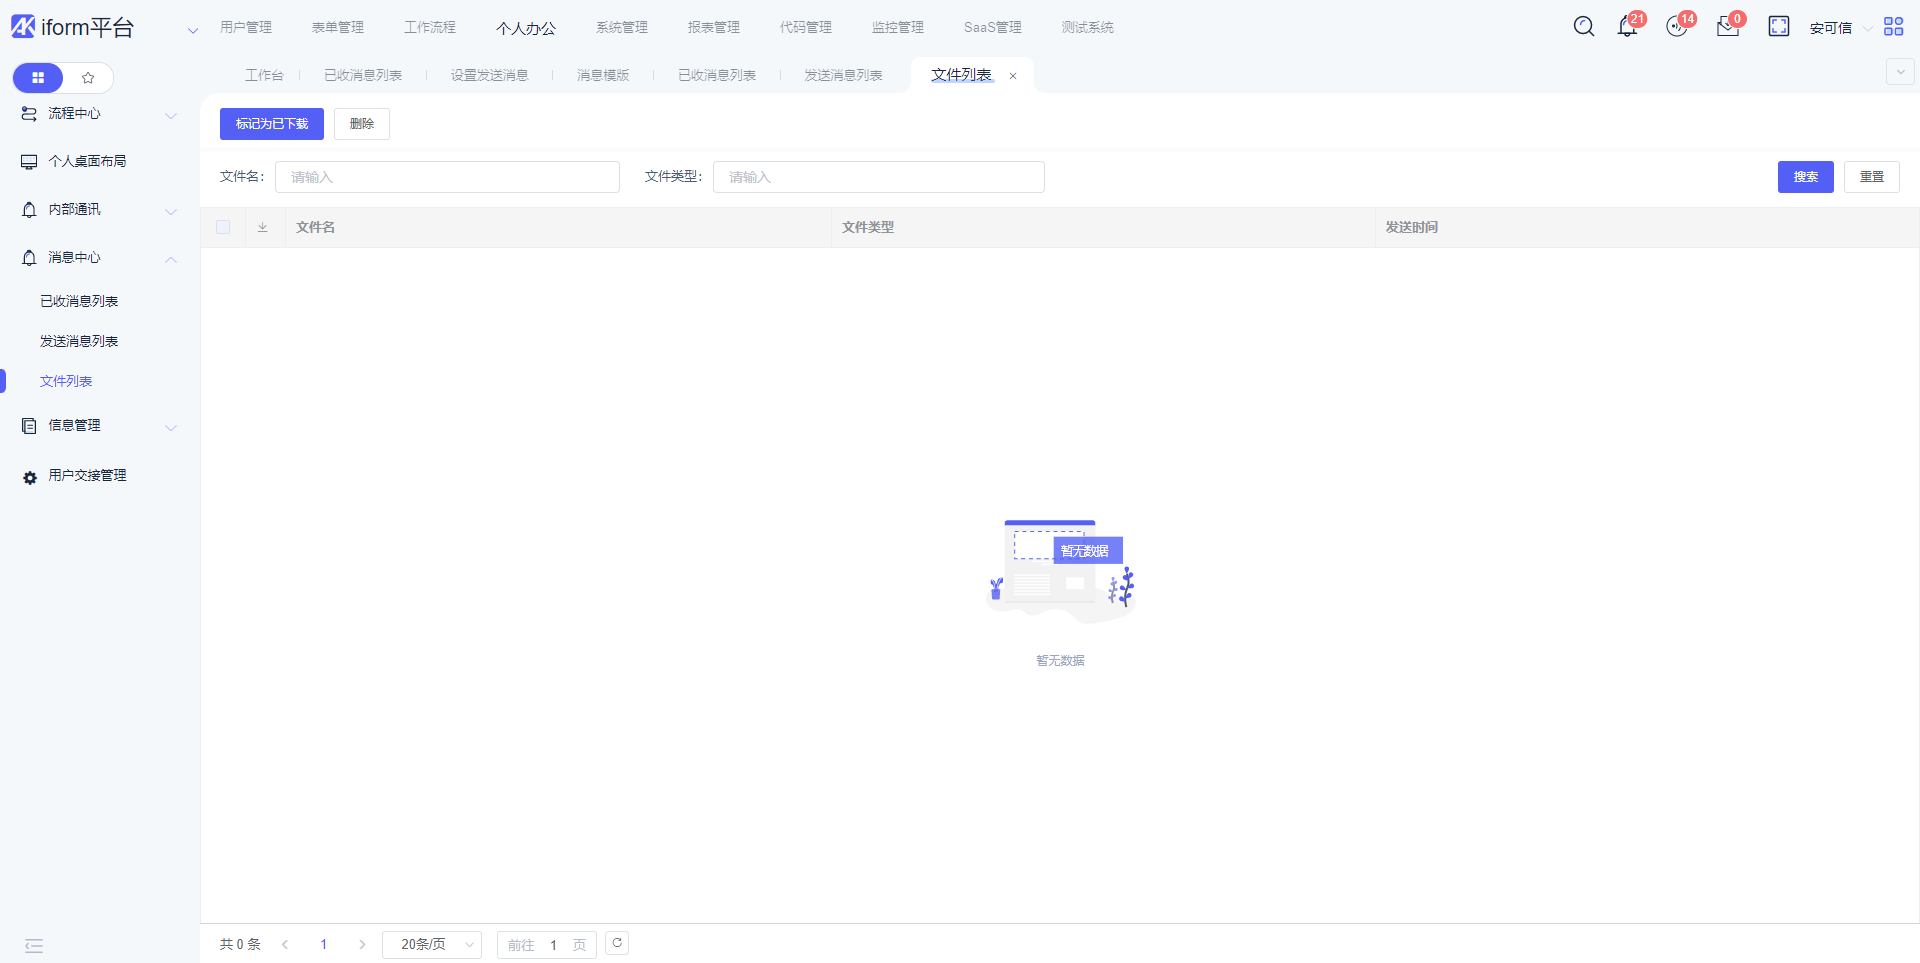Open the mail inbox icon
1920x963 pixels.
pyautogui.click(x=1727, y=27)
